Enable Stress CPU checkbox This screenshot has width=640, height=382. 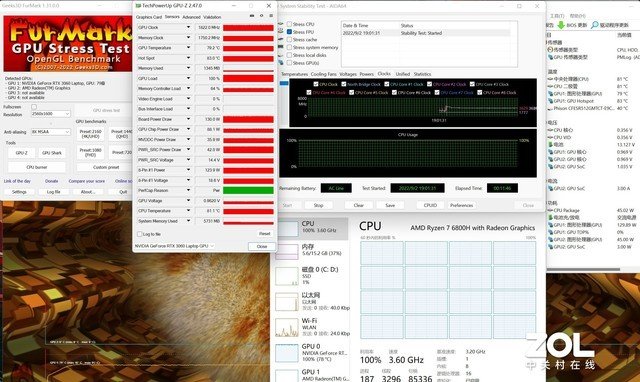coord(289,24)
